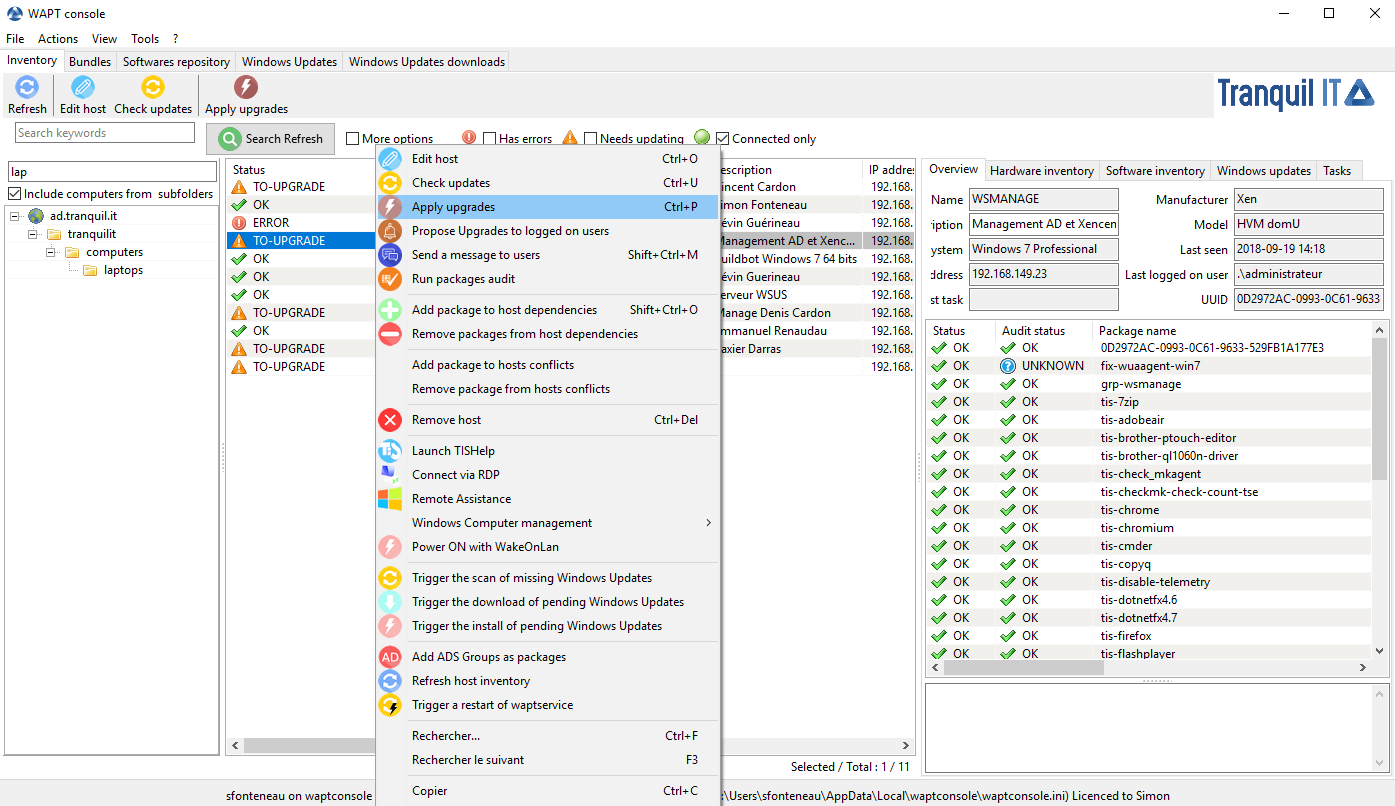Switch to the Software inventory tab

click(1155, 171)
